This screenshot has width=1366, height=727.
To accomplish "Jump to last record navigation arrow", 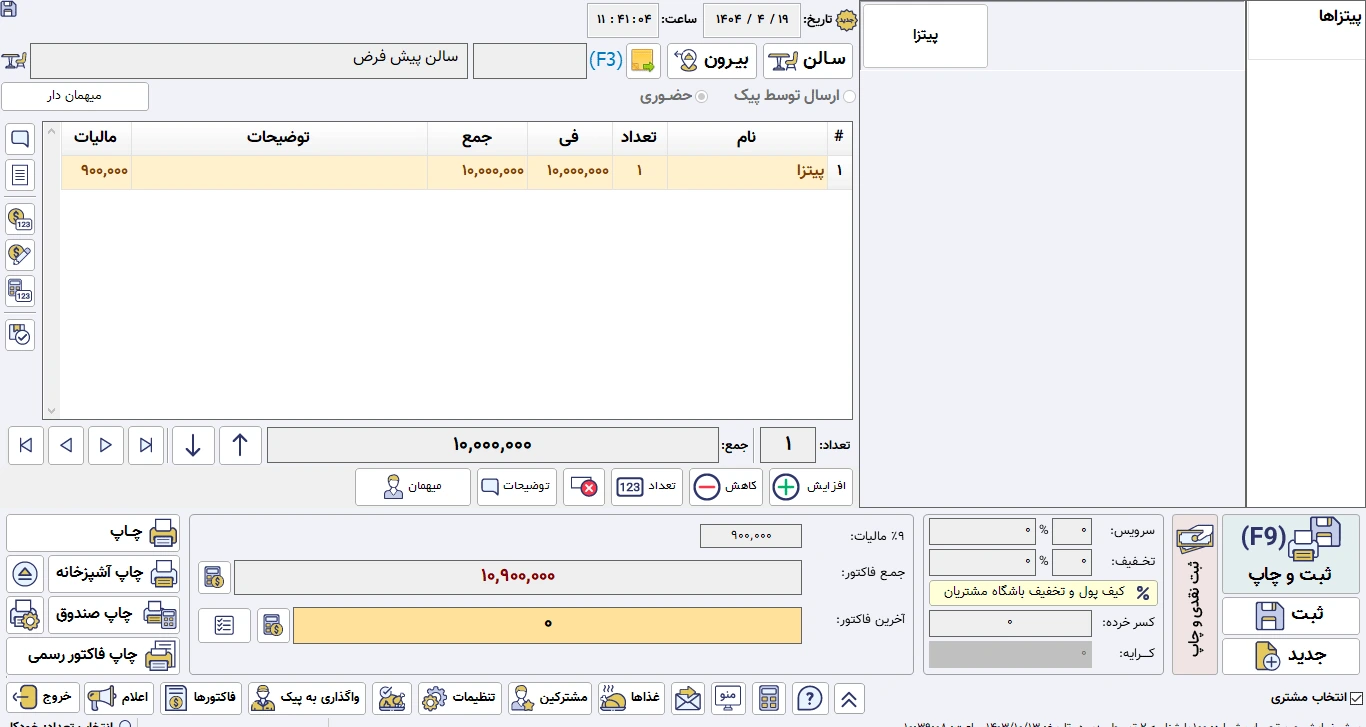I will (x=26, y=446).
